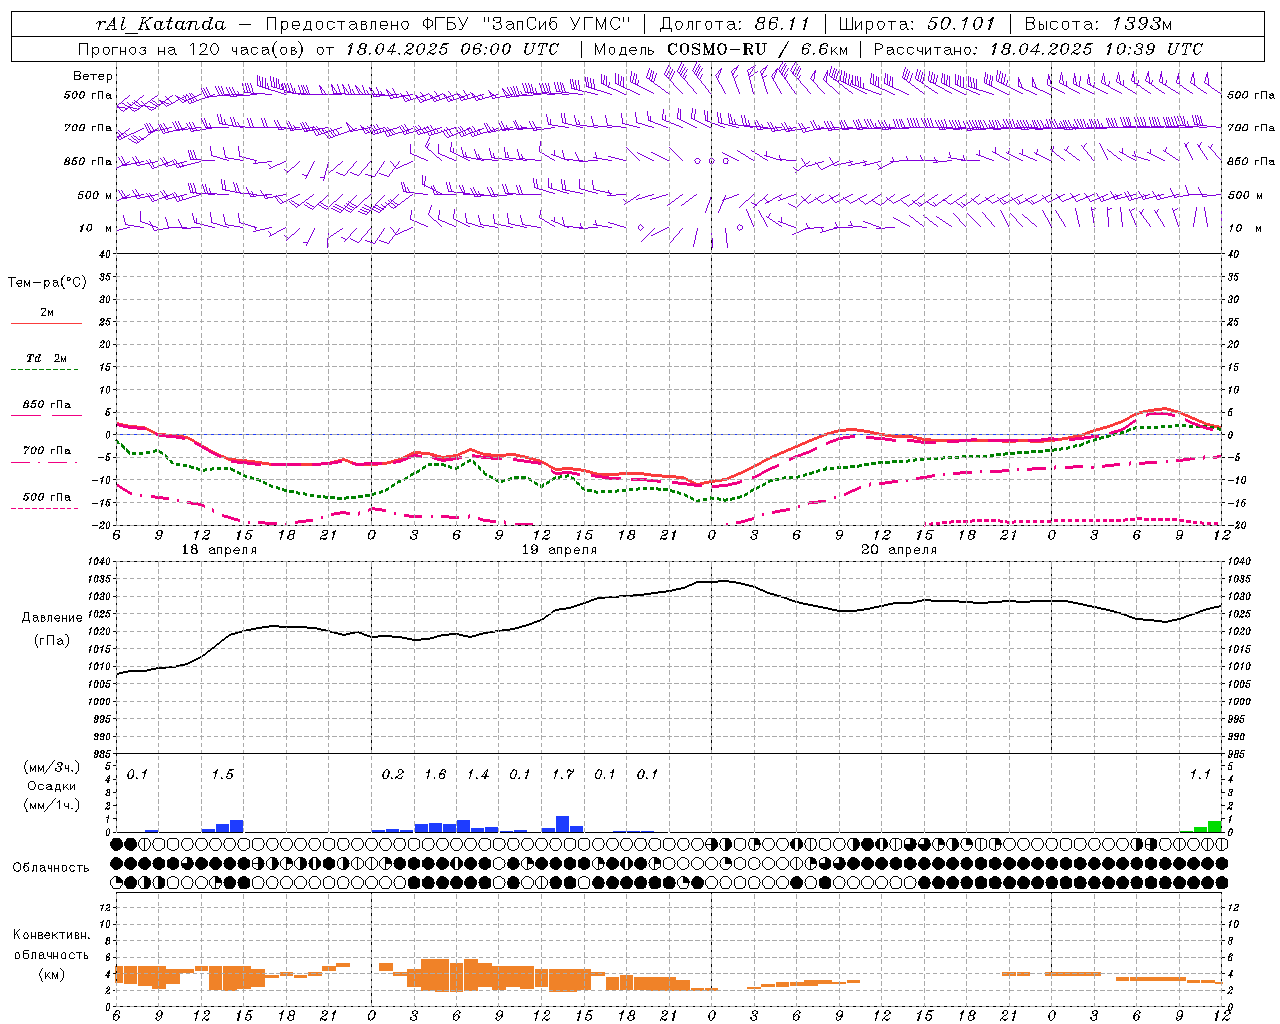Select the text Предоставлено ФГБУ "ЗапСиб УГМС"
Screen dimensions: 1280x1024
tap(448, 24)
